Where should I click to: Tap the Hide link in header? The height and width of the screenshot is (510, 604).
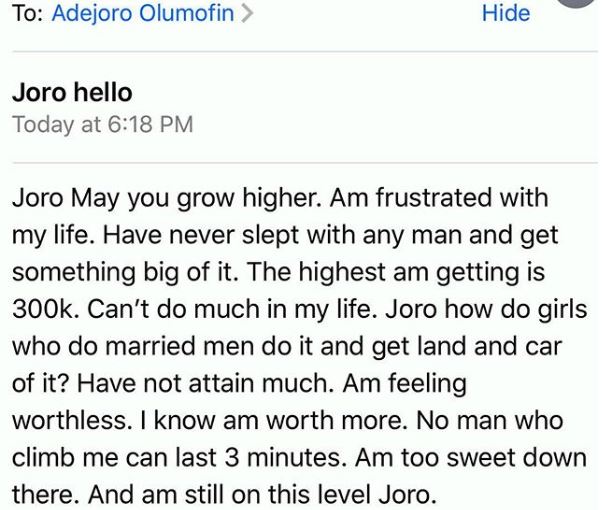point(508,14)
